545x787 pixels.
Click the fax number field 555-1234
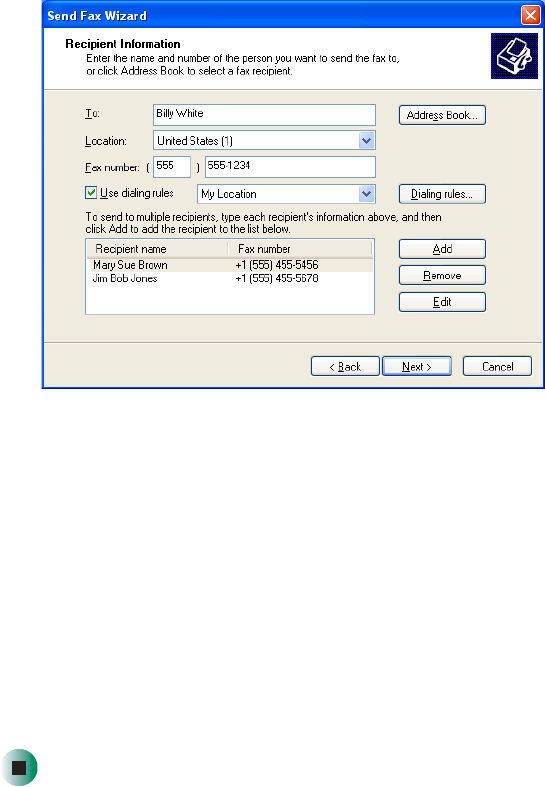pyautogui.click(x=290, y=167)
